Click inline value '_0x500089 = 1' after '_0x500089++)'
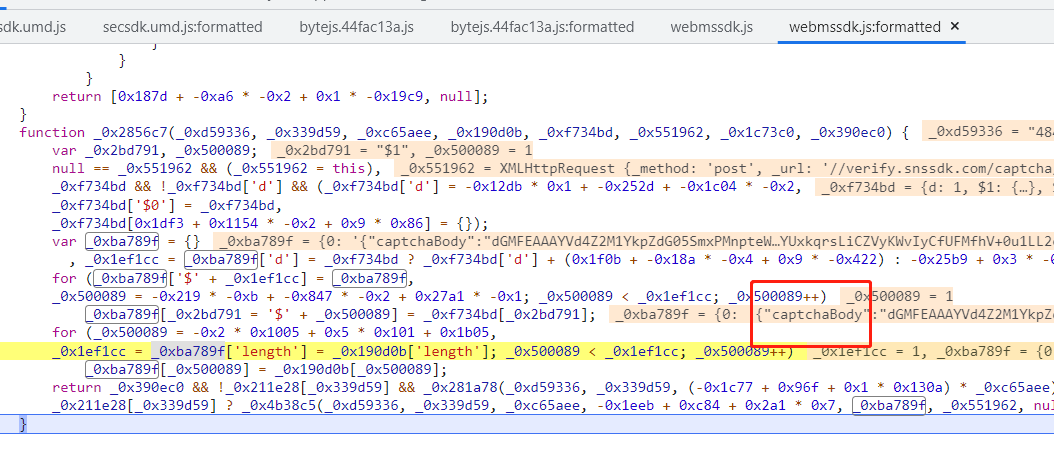This screenshot has width=1054, height=464. pos(899,296)
